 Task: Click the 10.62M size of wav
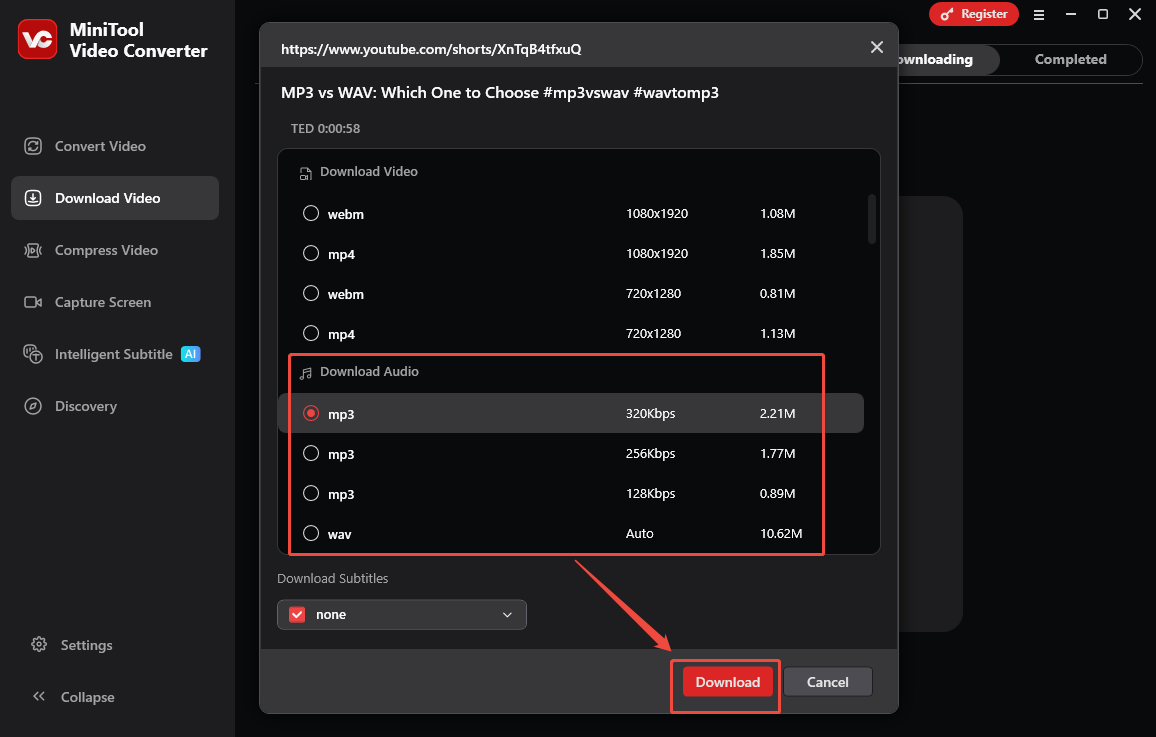click(x=781, y=534)
